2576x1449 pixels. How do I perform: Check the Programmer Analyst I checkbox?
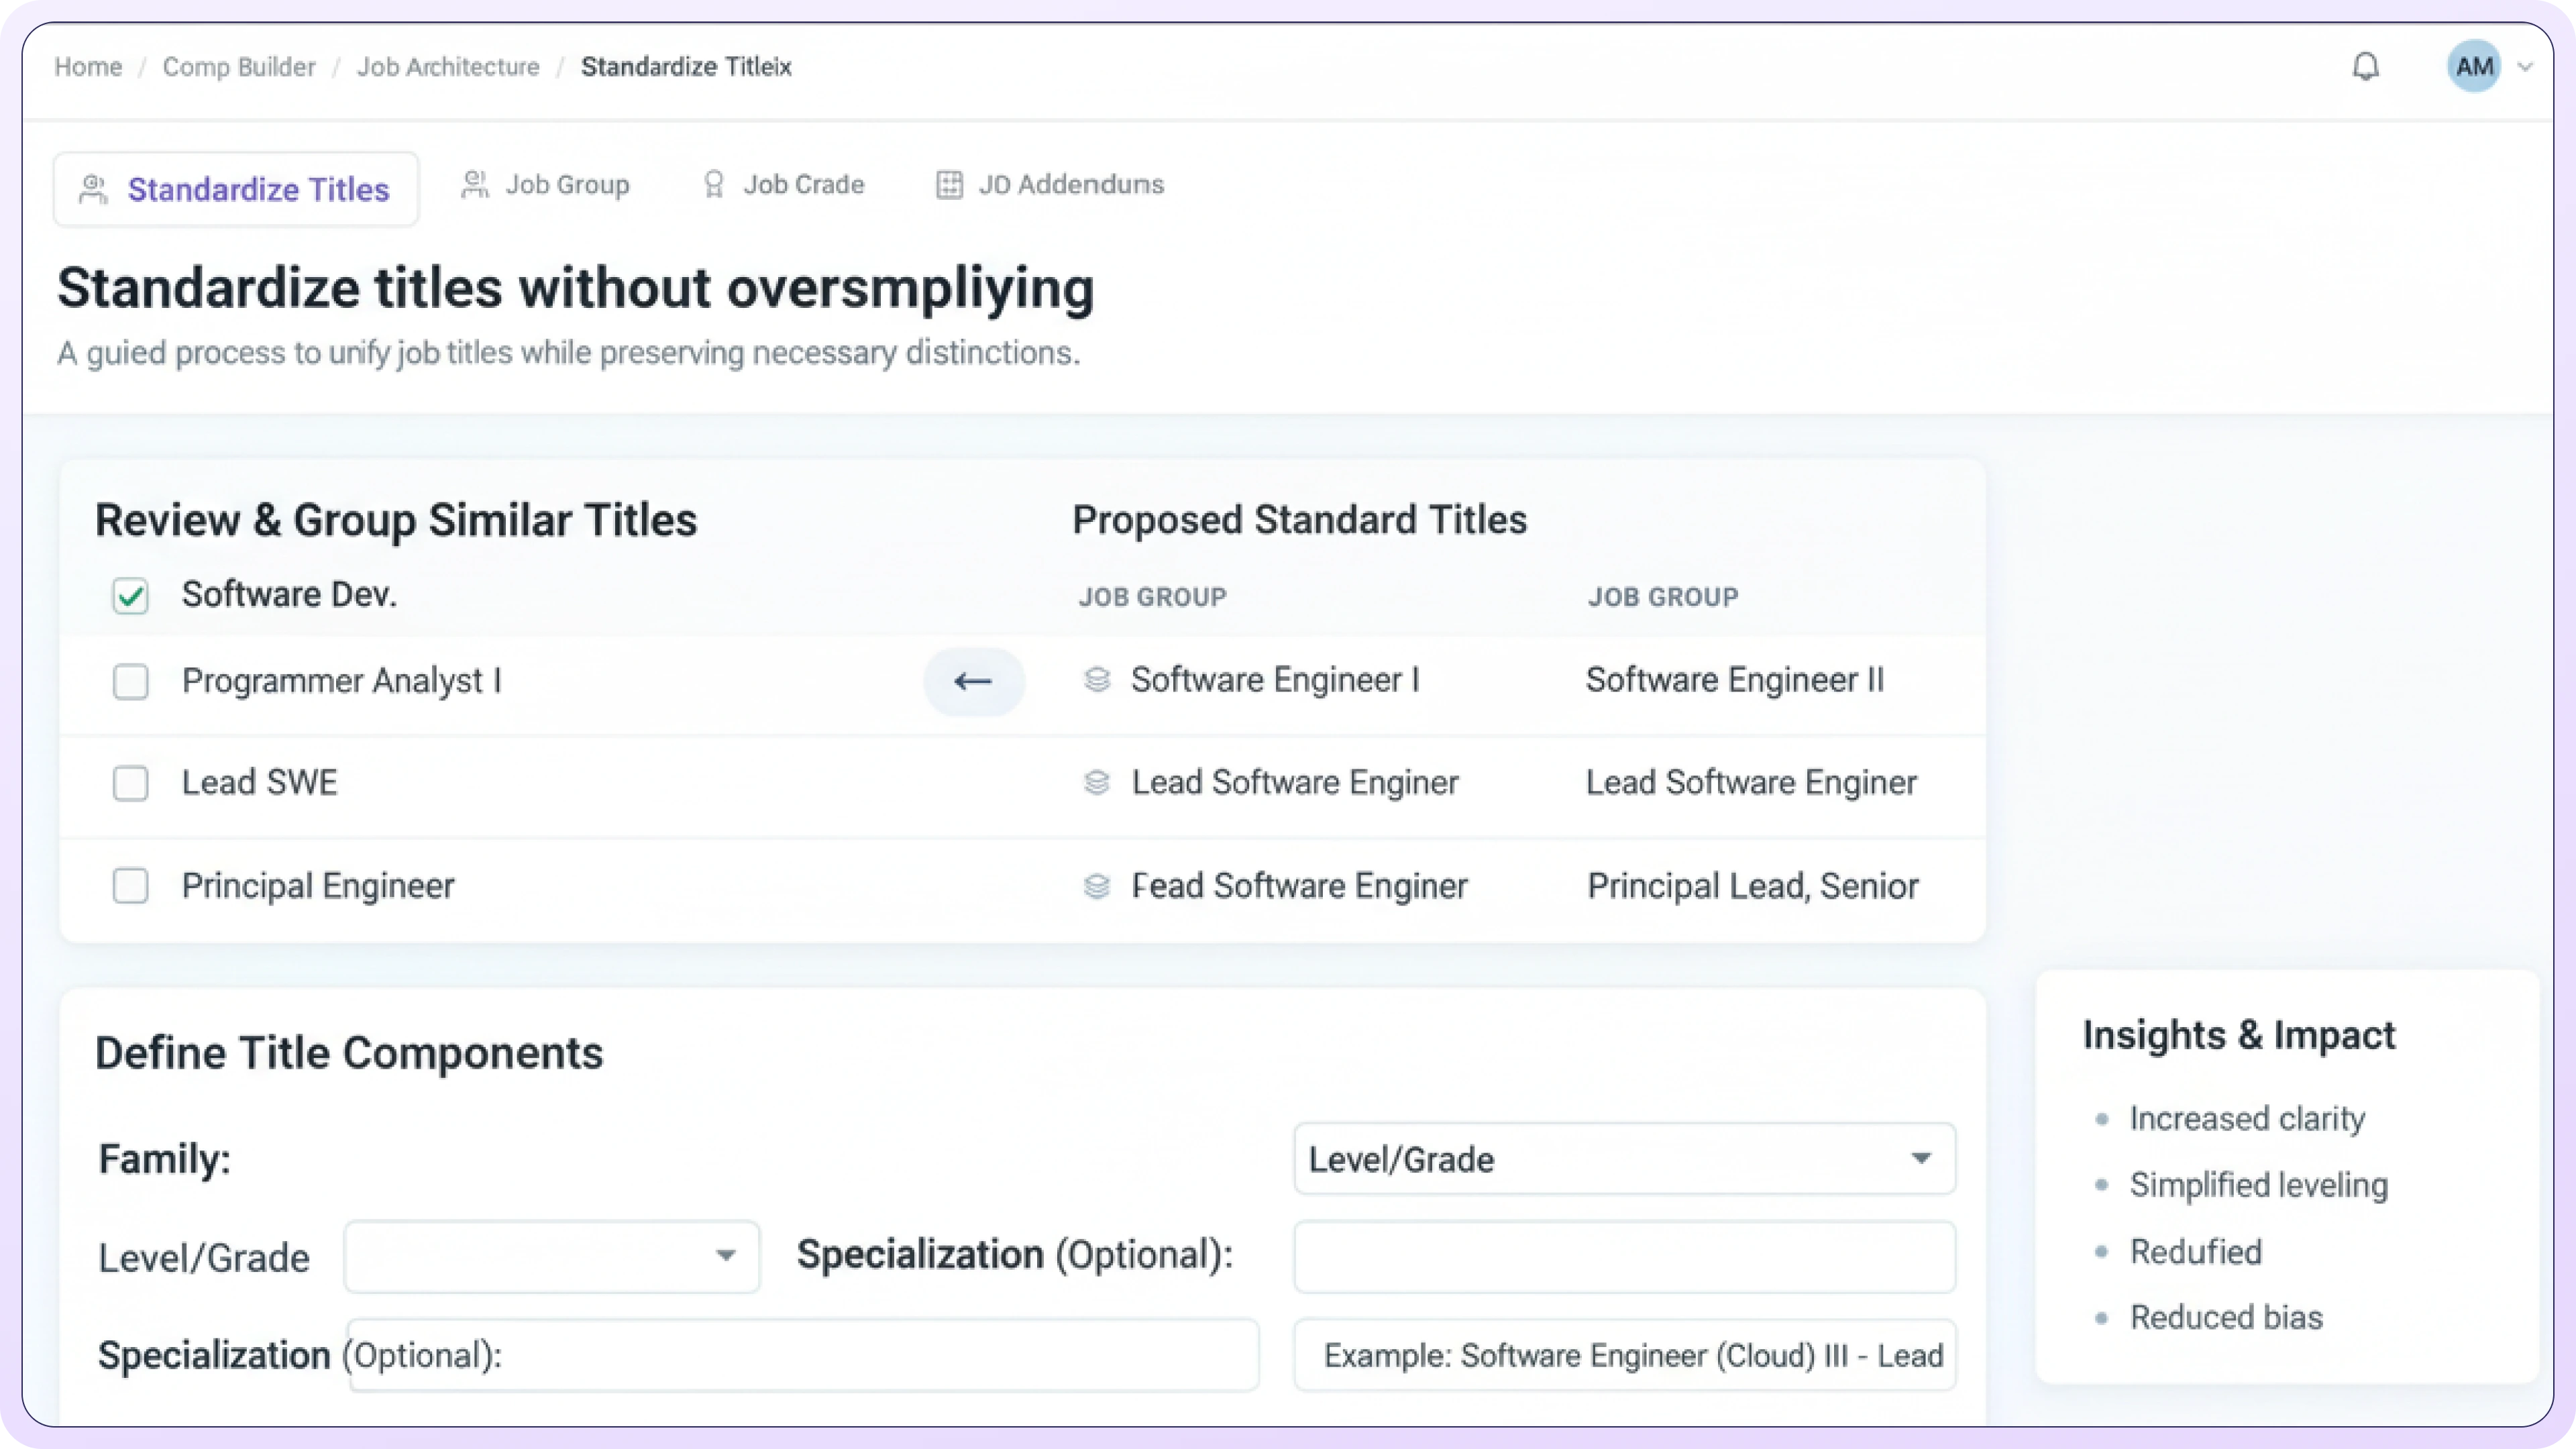point(131,682)
